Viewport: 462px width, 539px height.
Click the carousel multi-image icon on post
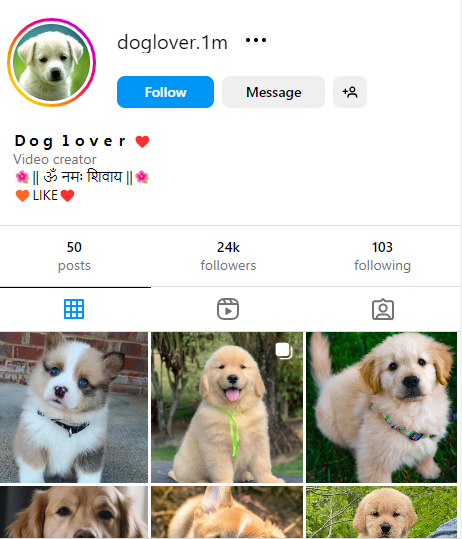284,351
